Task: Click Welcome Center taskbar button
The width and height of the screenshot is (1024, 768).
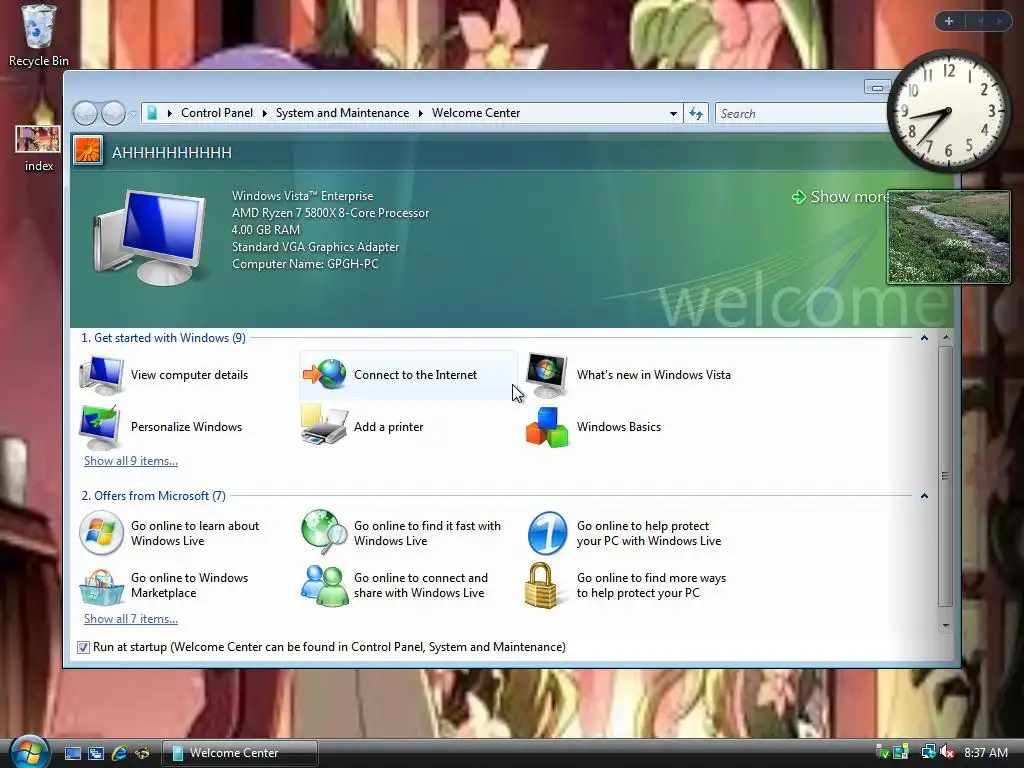Action: (240, 753)
